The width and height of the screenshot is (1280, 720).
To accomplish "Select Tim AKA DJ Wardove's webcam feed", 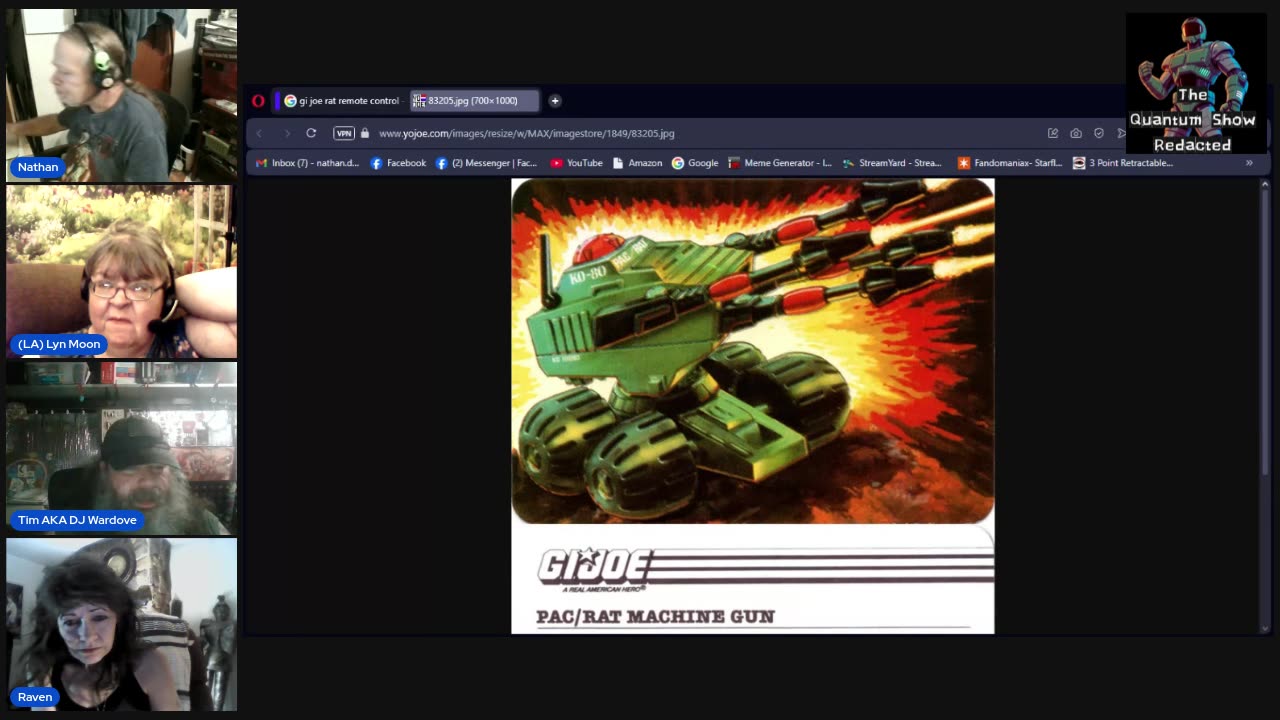I will click(x=122, y=448).
